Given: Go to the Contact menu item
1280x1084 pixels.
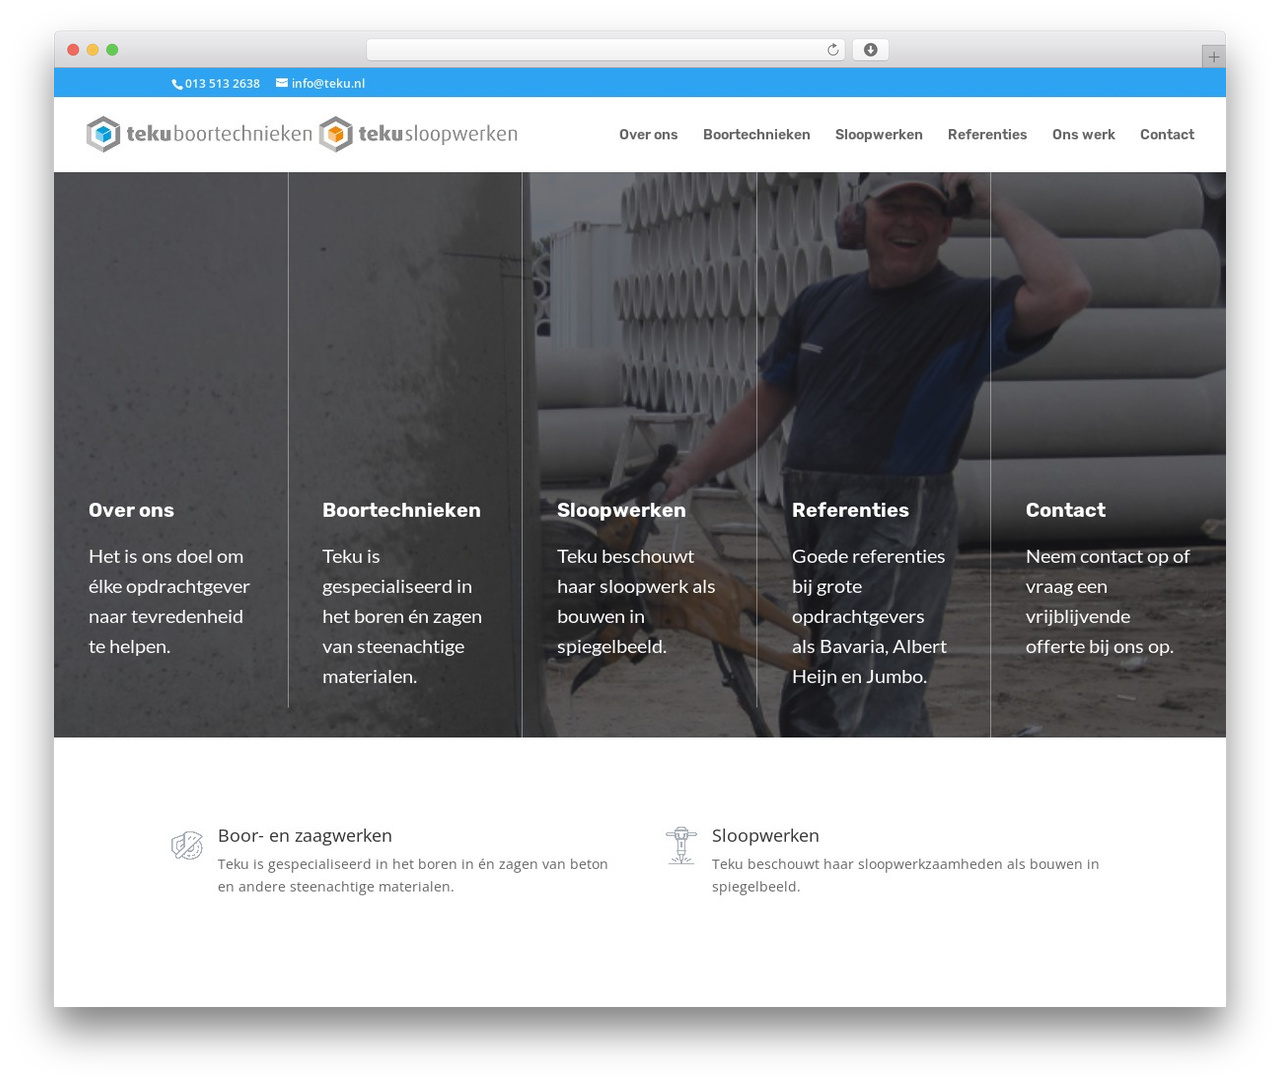Looking at the screenshot, I should (x=1167, y=135).
